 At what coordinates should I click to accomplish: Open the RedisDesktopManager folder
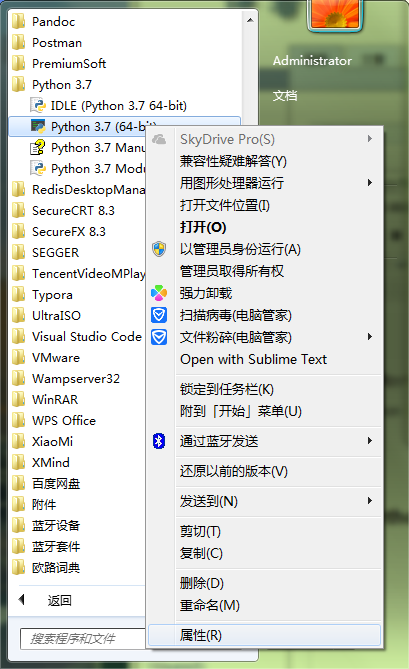pos(89,189)
